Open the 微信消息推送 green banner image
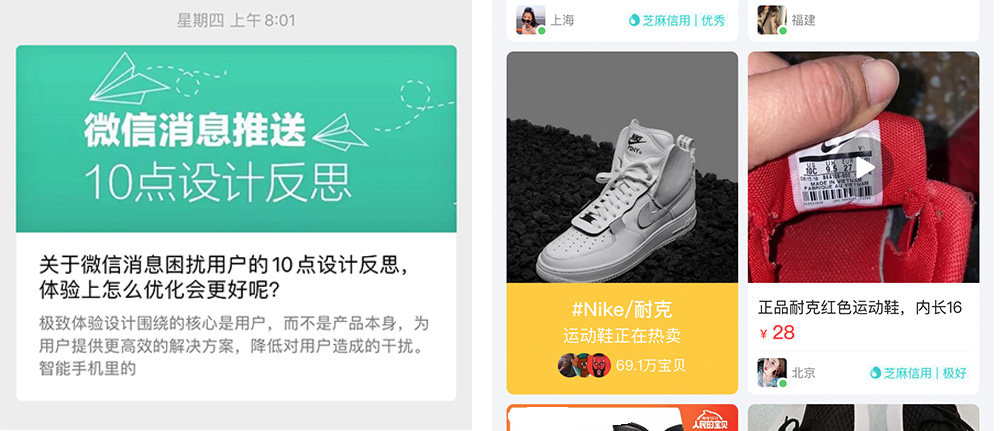The width and height of the screenshot is (1000, 431). click(x=237, y=138)
